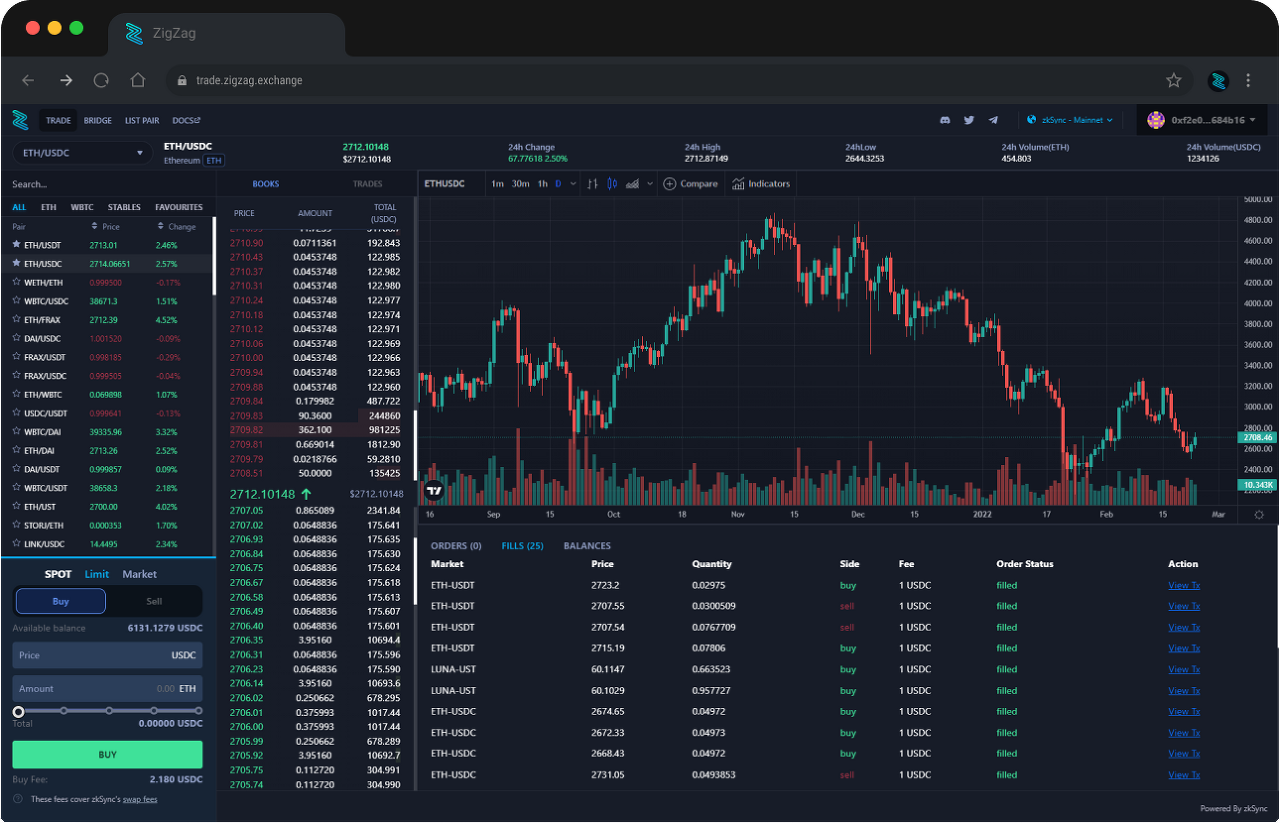This screenshot has width=1280, height=823.
Task: Click the TradingView logo on the chart
Action: (x=434, y=490)
